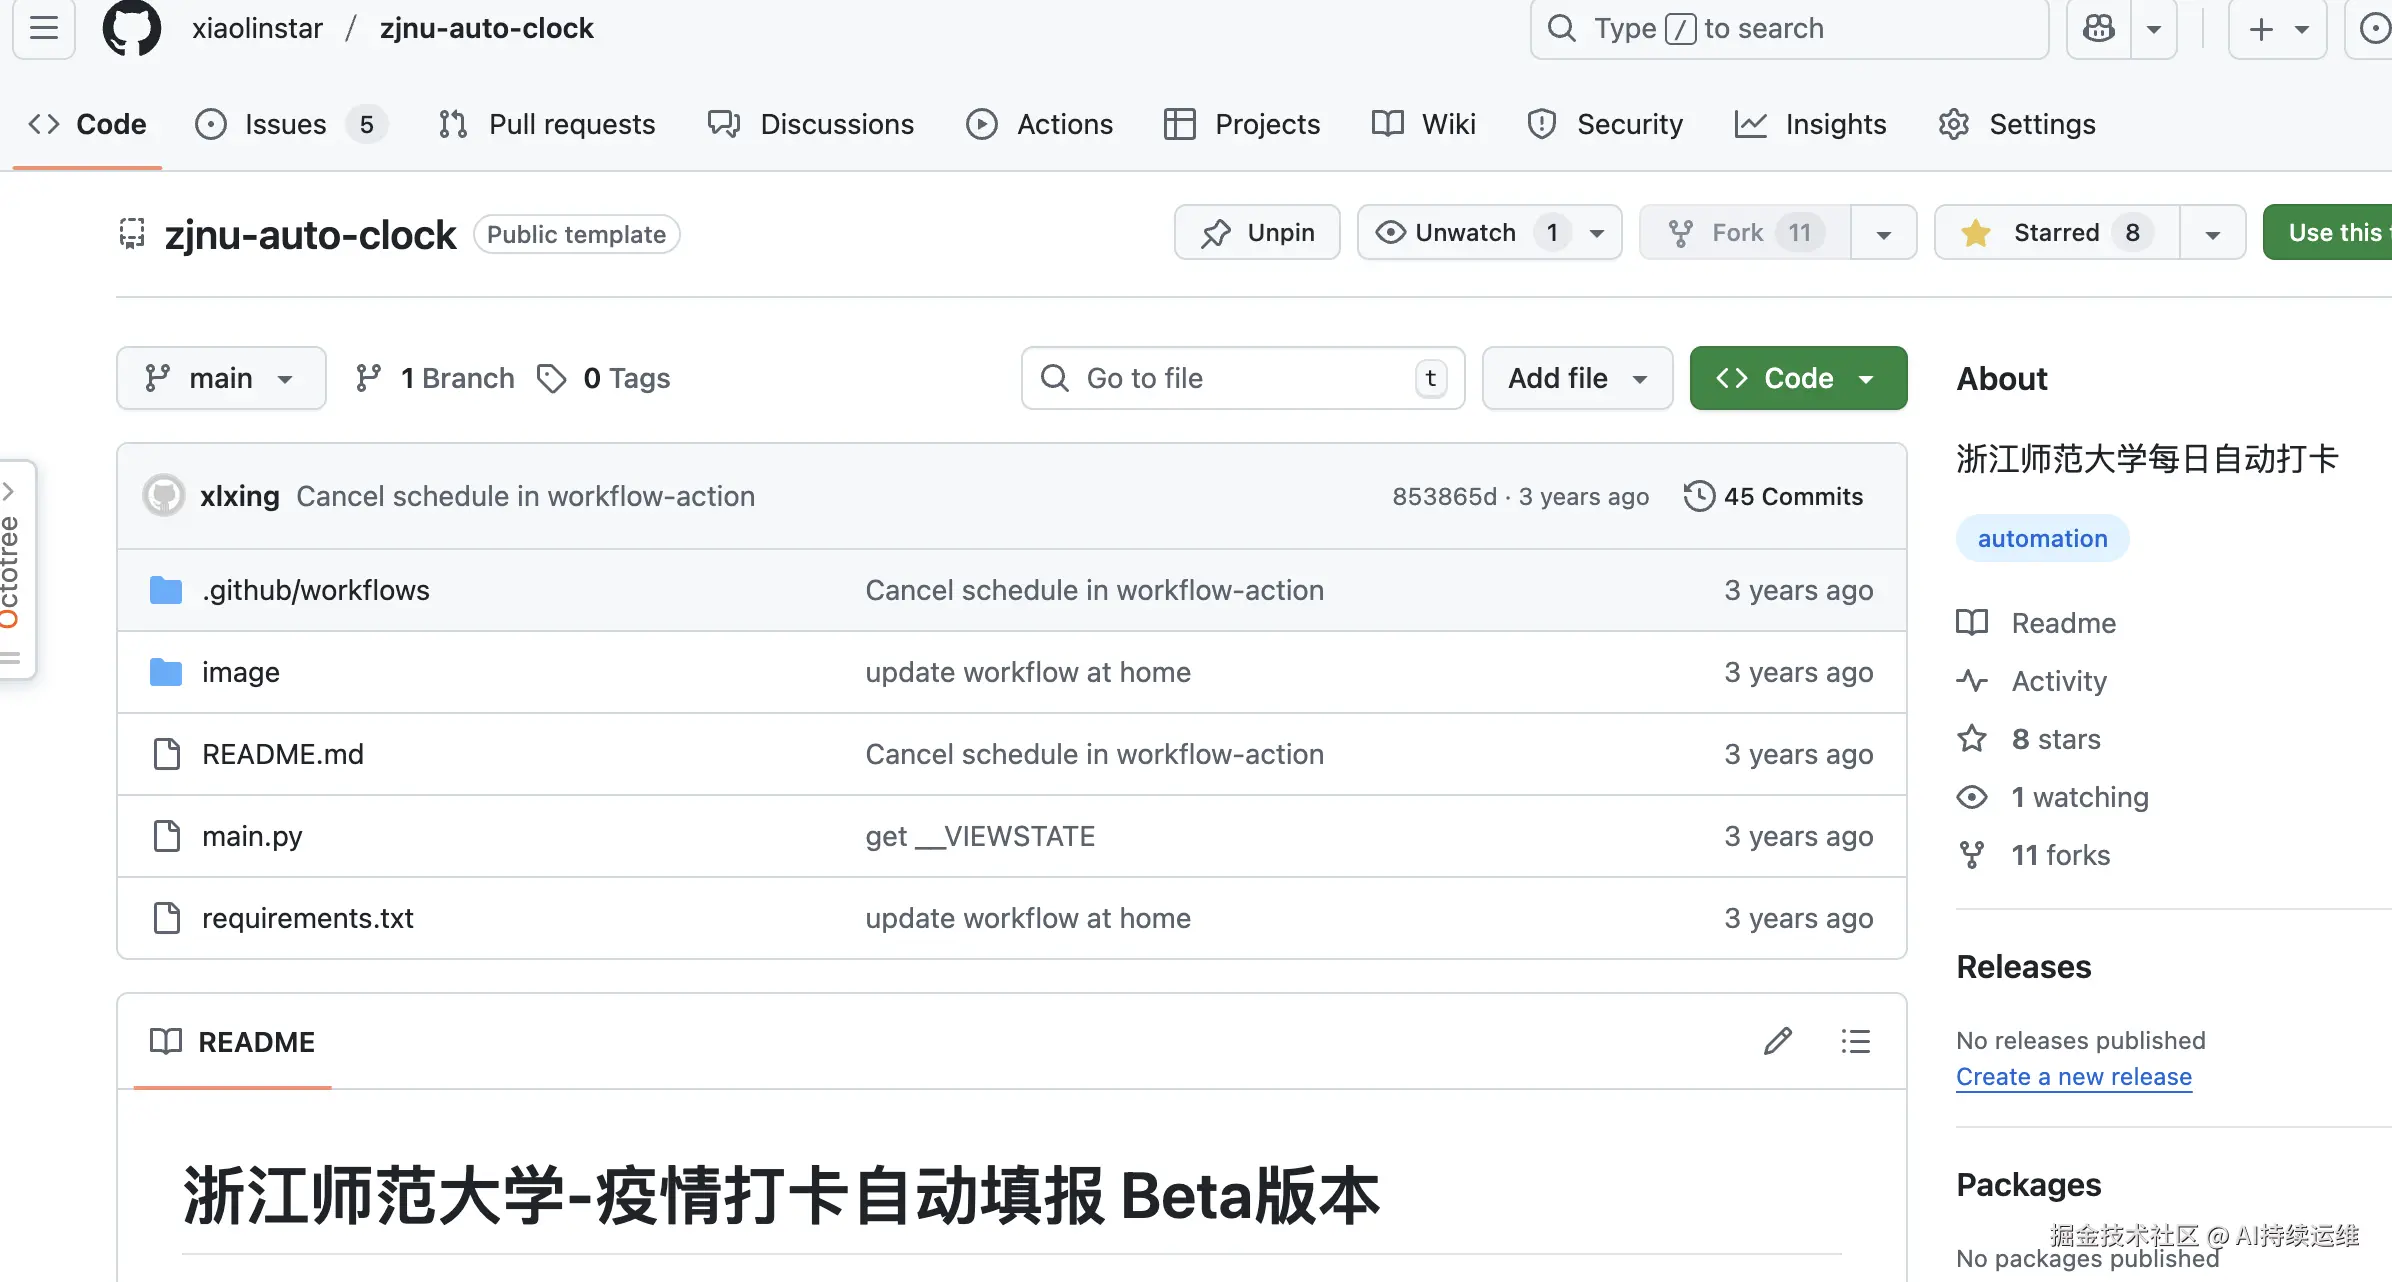Screen dimensions: 2392x1282
Task: Expand the star lists dropdown arrow
Action: pyautogui.click(x=2213, y=233)
